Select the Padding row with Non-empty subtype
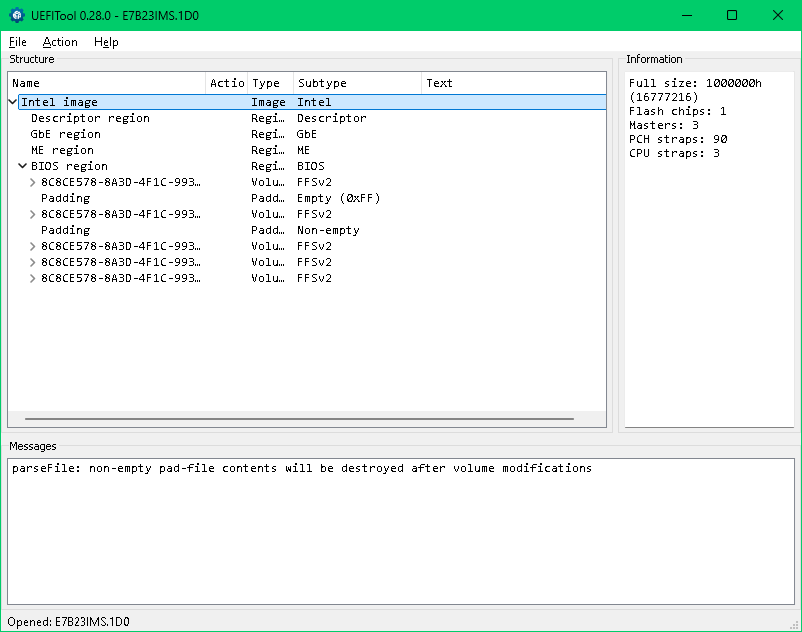Image resolution: width=802 pixels, height=632 pixels. pos(307,230)
